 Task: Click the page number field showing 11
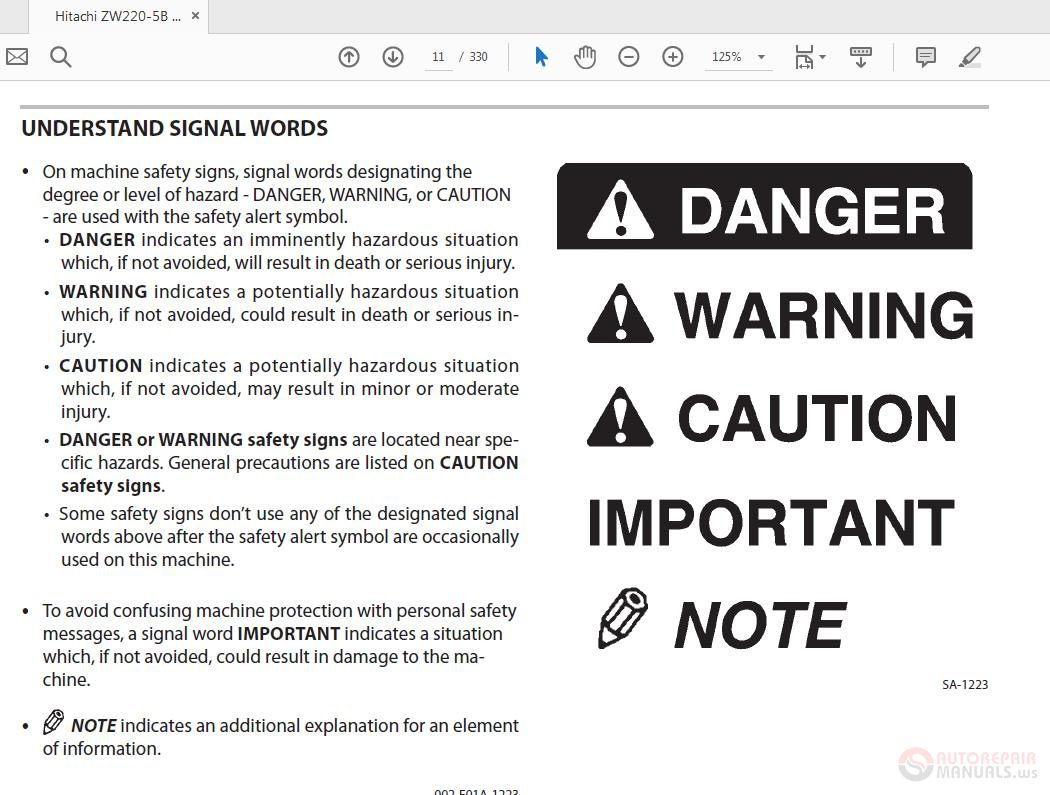point(439,57)
